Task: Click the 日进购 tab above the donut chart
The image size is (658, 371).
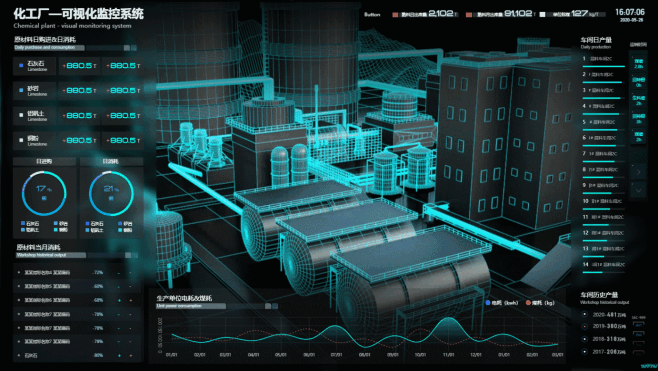Action: [x=44, y=161]
